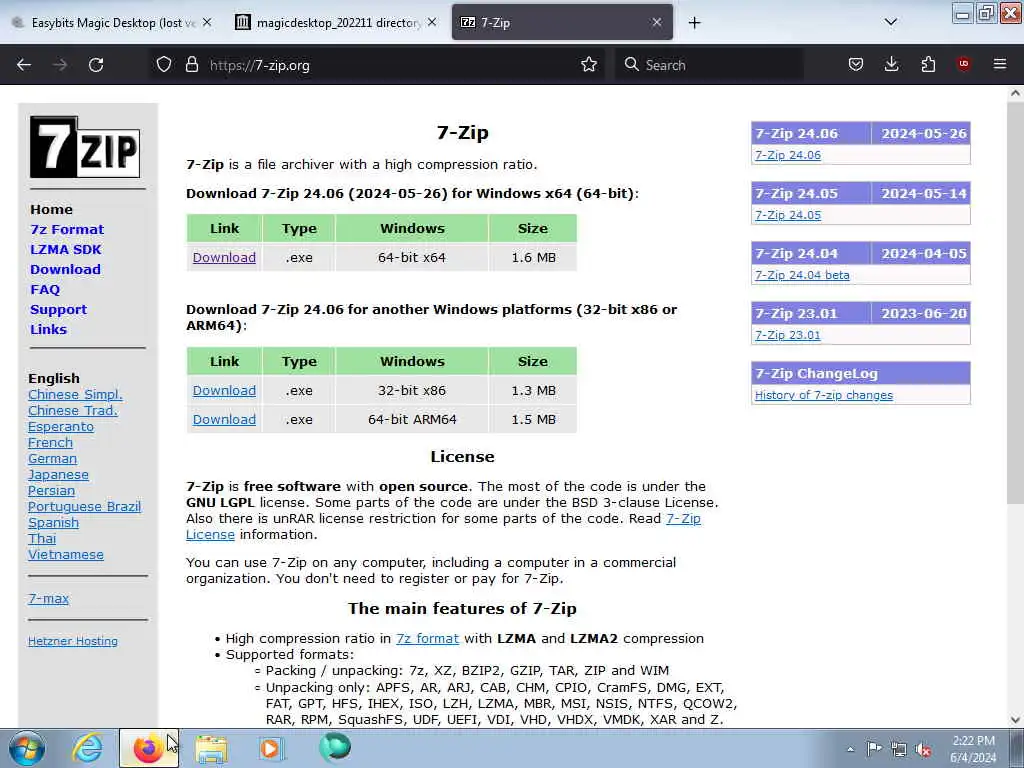Show hidden system tray icons arrow
The image size is (1024, 768).
[x=850, y=749]
